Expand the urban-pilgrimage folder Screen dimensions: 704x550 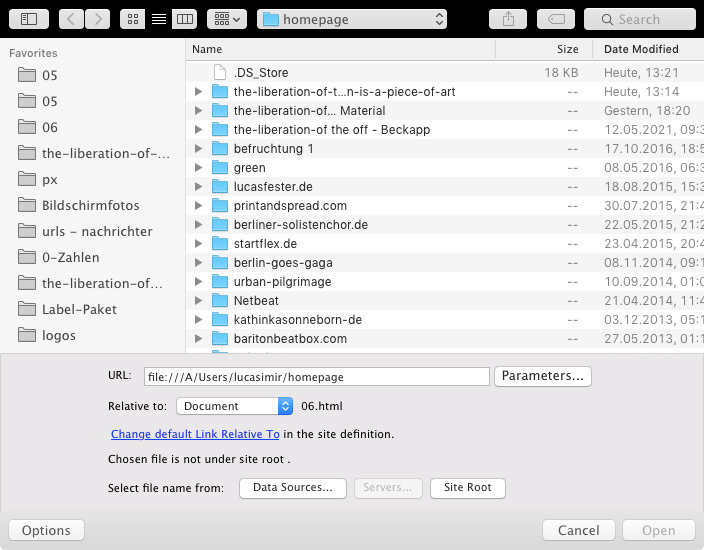click(198, 282)
